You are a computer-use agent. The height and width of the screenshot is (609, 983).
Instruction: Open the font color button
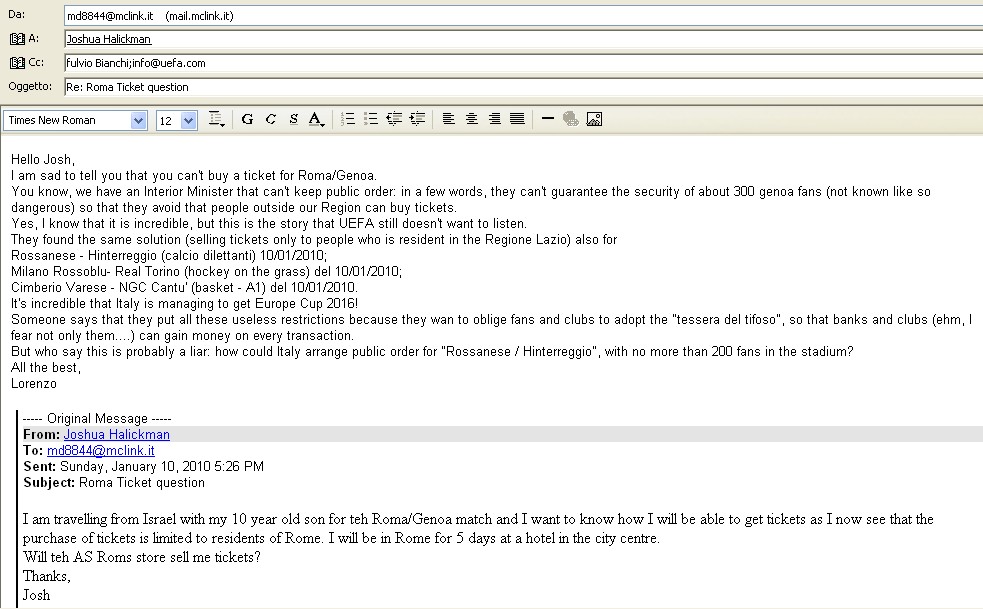pos(317,119)
